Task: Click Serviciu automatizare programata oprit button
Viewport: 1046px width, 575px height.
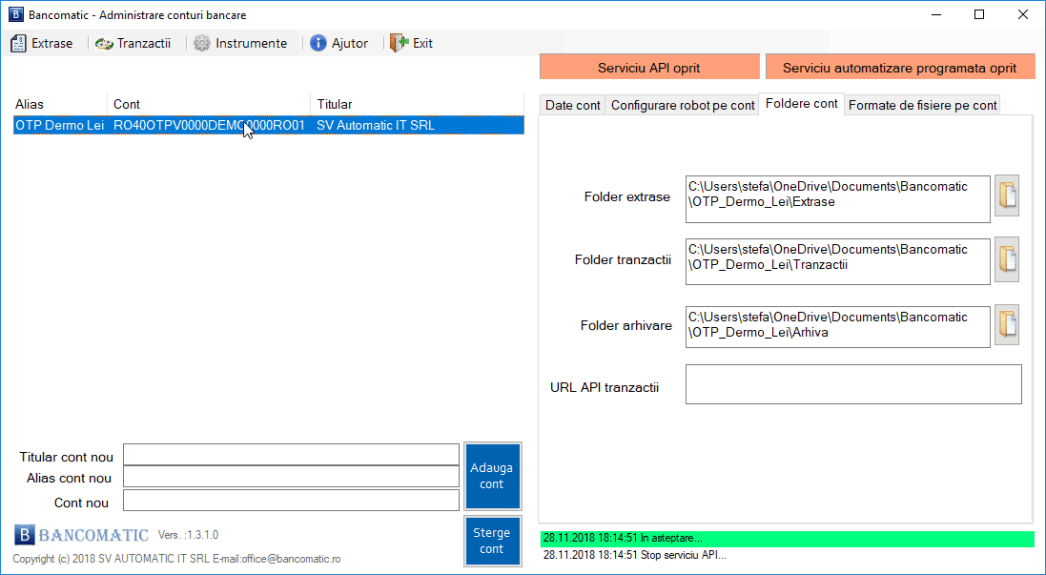Action: coord(899,67)
